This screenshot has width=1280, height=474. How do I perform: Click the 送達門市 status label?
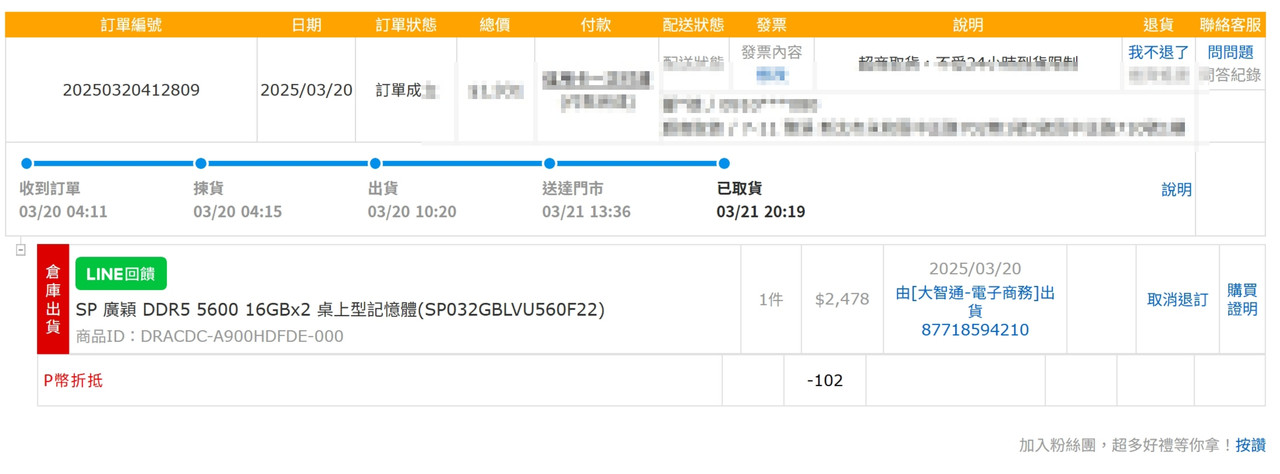(x=573, y=188)
